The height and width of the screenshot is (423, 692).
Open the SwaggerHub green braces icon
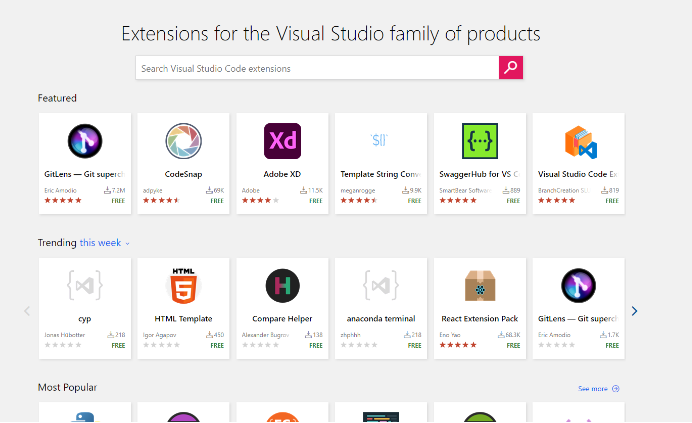point(480,141)
